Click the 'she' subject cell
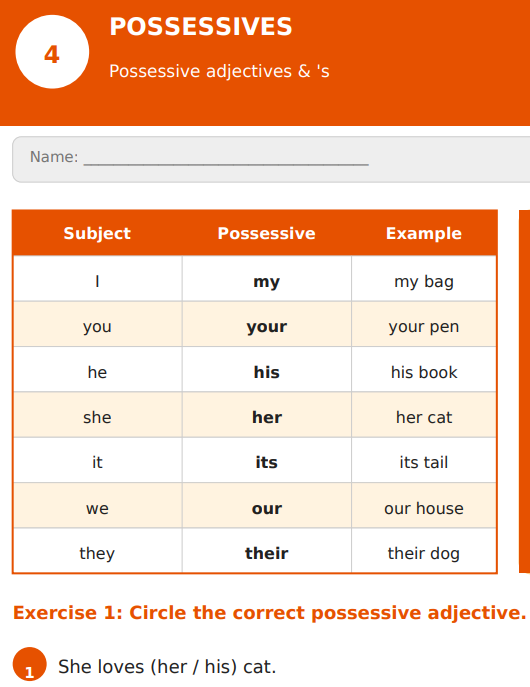This screenshot has width=530, height=687. click(97, 415)
